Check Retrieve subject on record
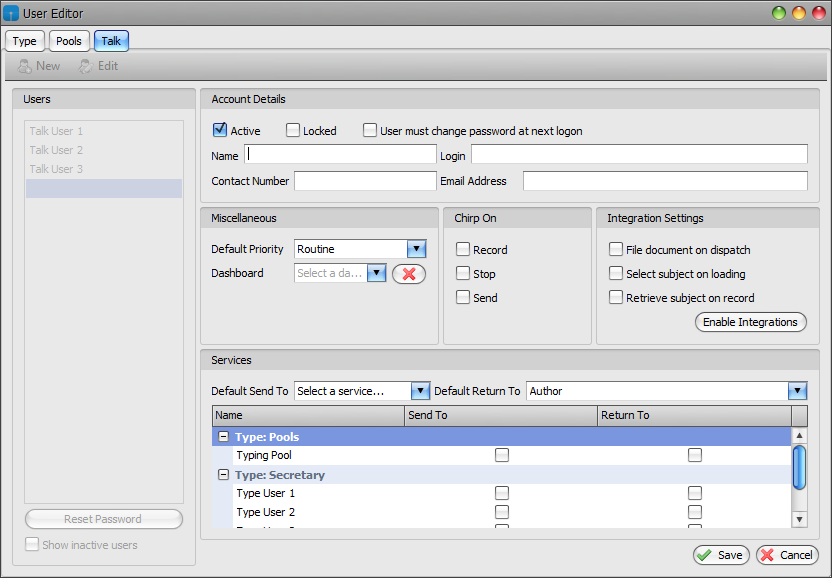832x578 pixels. tap(616, 297)
